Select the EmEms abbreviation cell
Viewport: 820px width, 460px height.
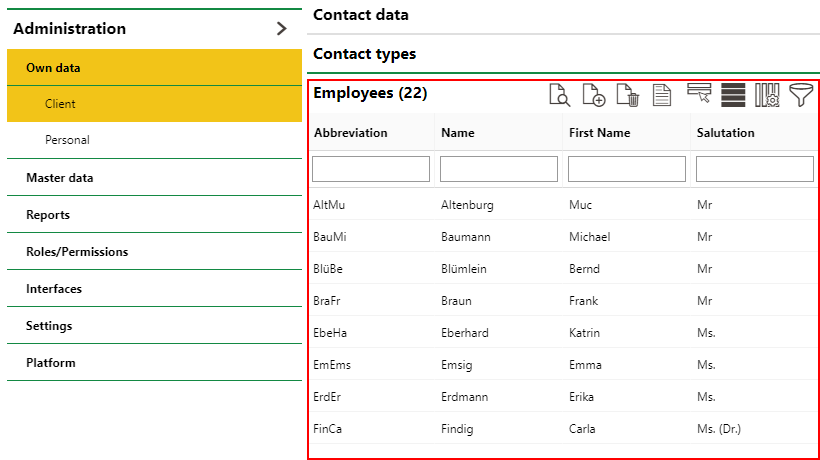[x=332, y=364]
